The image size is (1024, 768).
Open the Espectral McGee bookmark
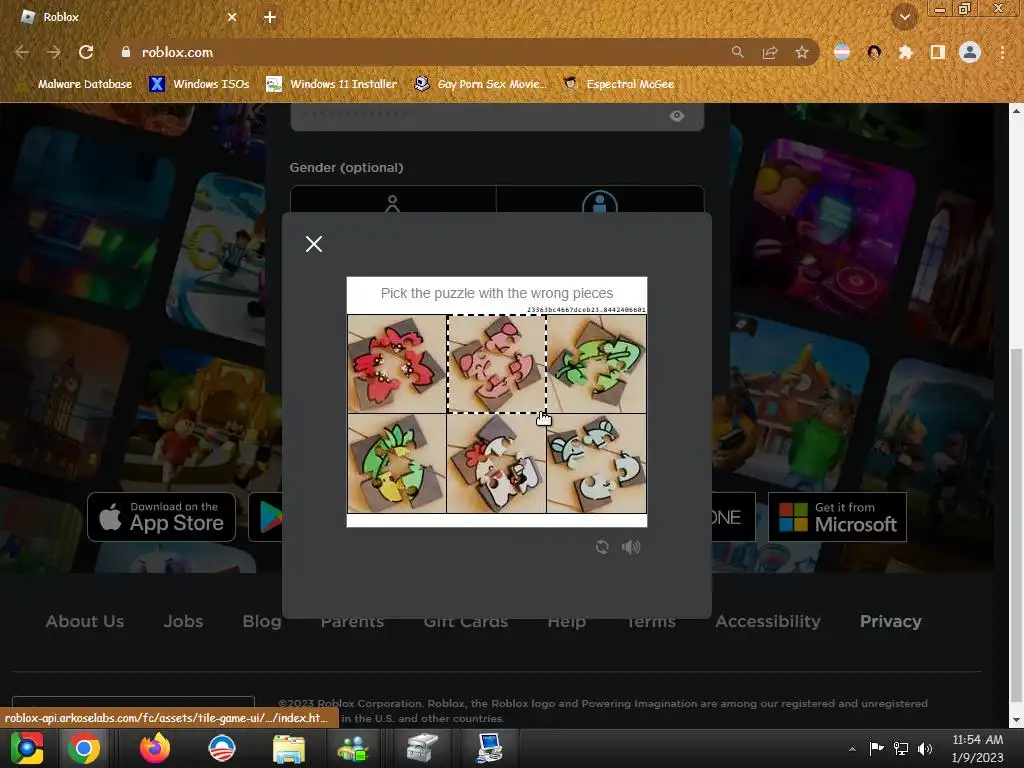[x=618, y=84]
